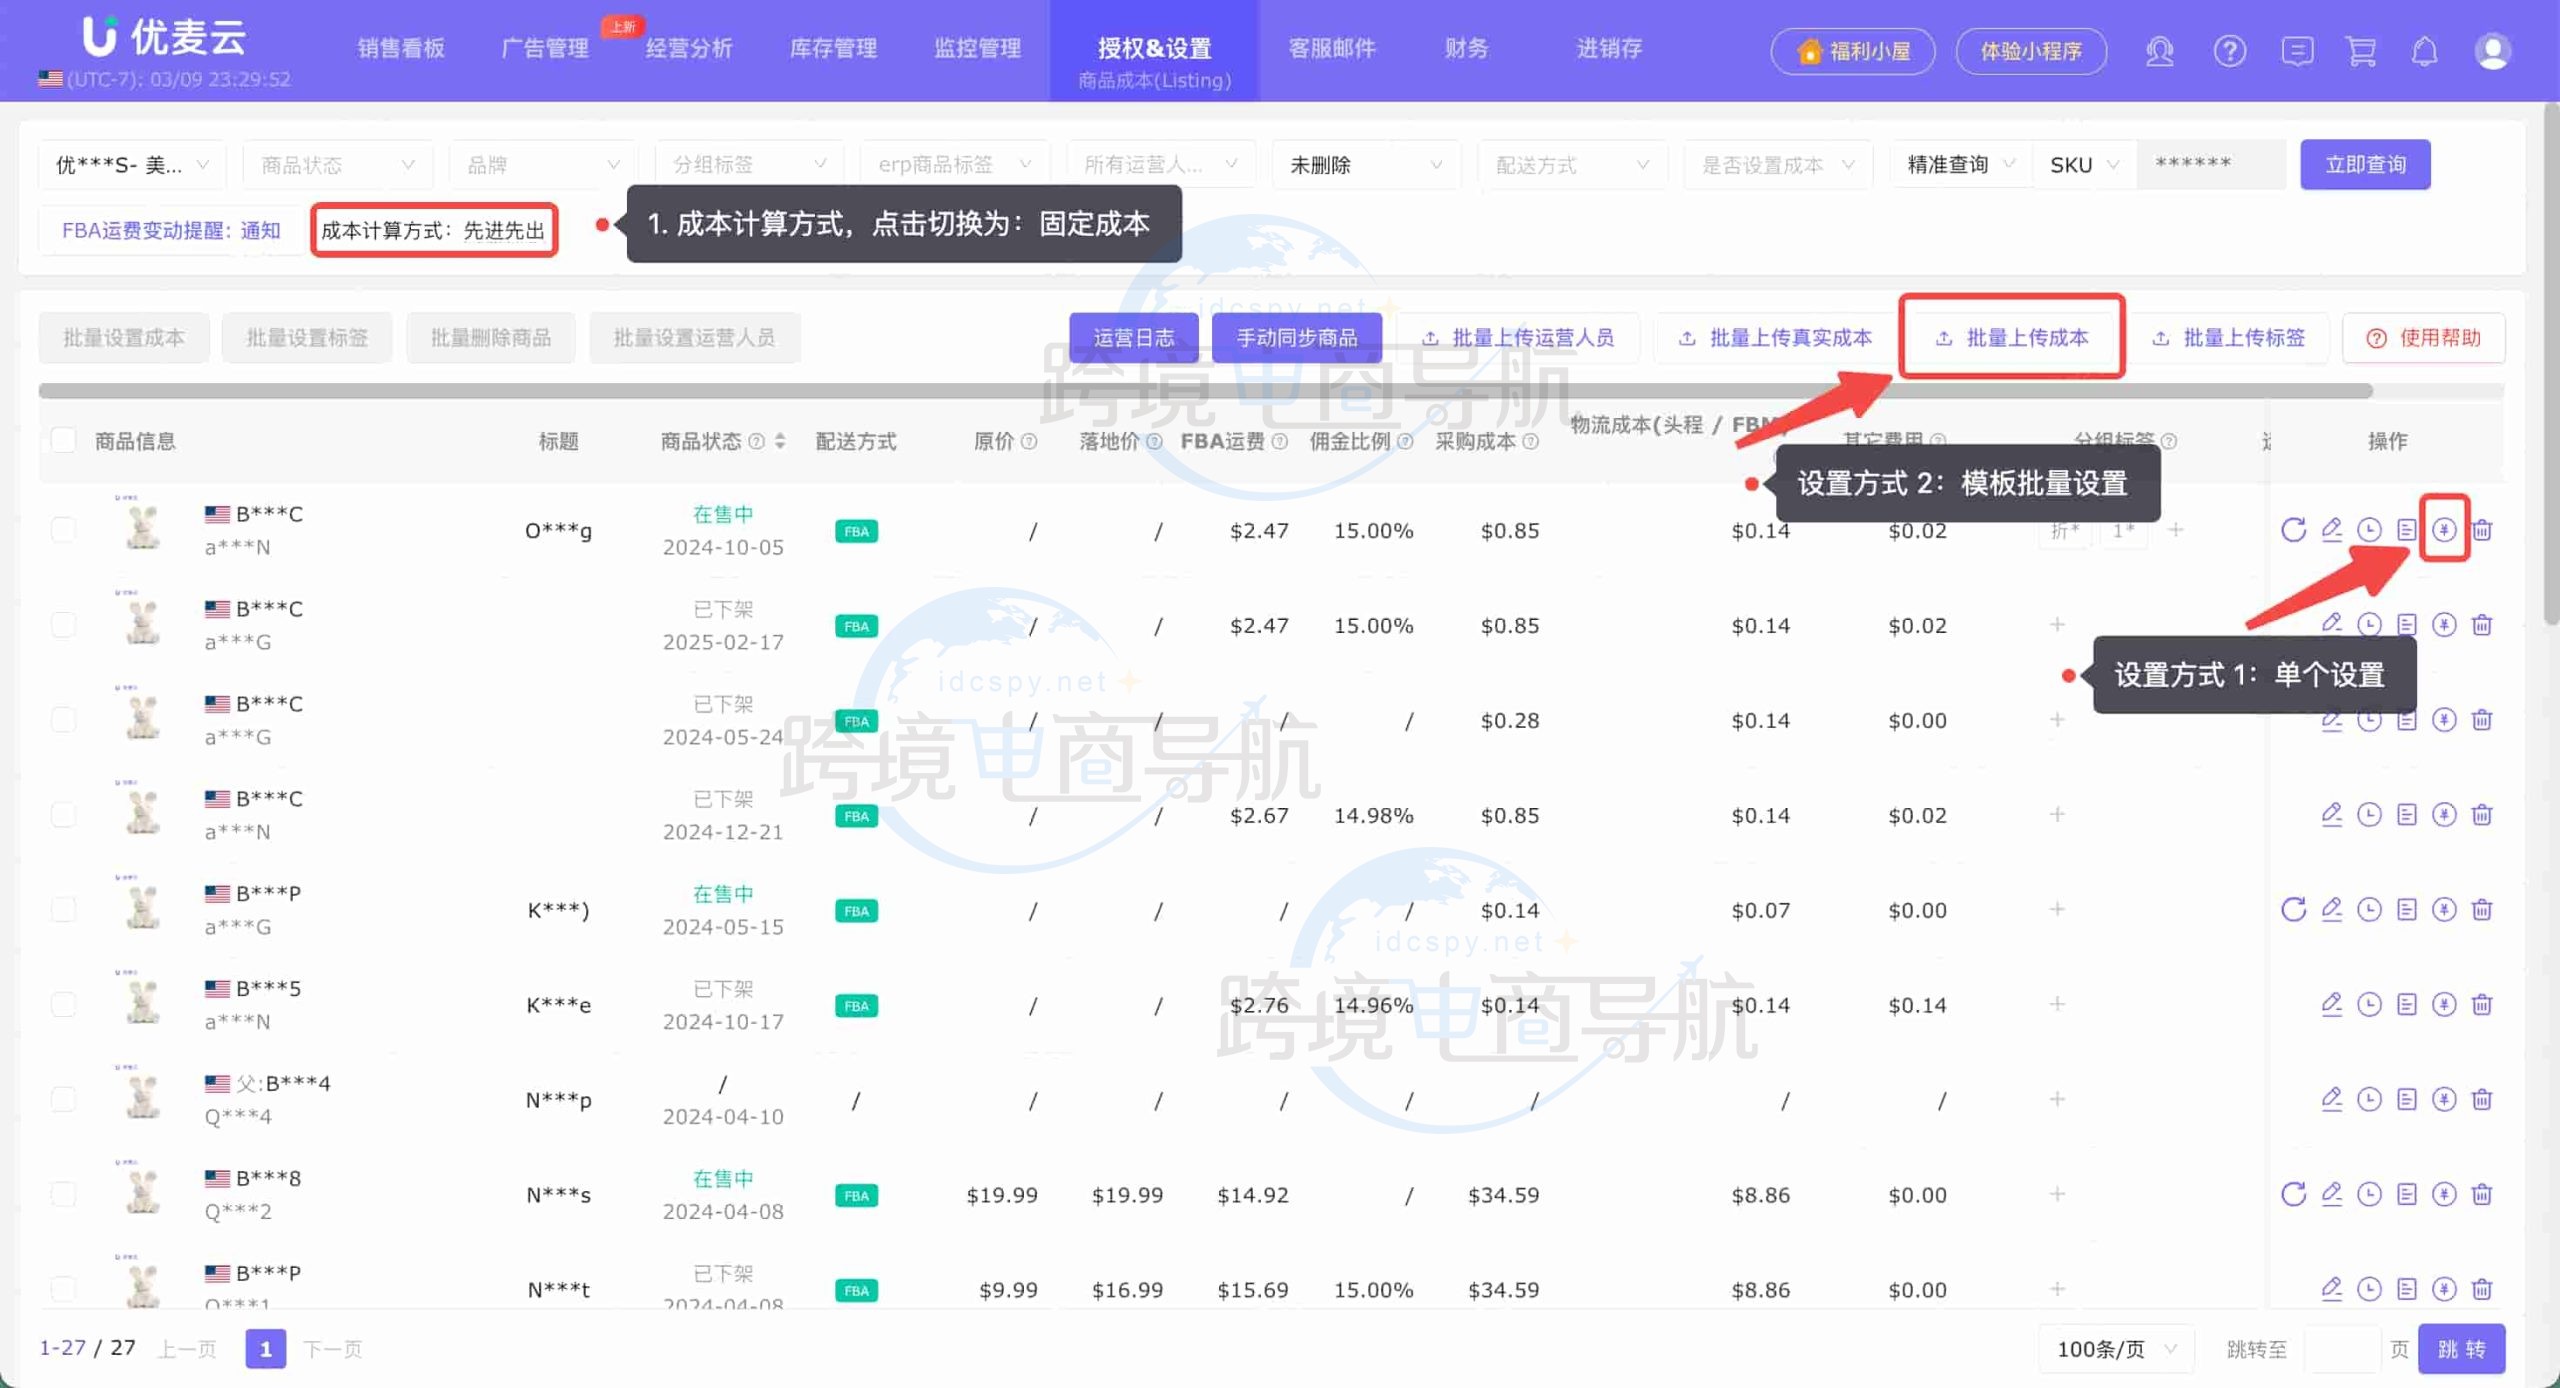2560x1388 pixels.
Task: Open the notification bell icon
Action: tap(2424, 51)
